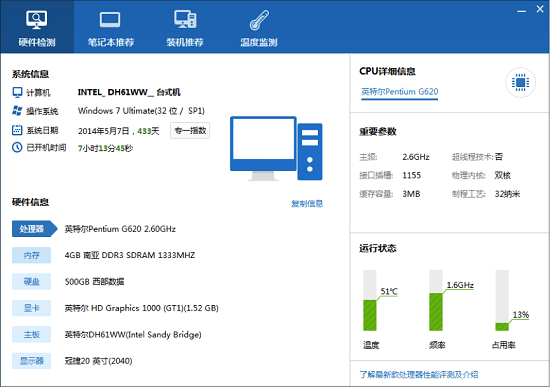Click the text 英特尔DH61WW(Intel Sandy Bridge)
Screen dimensions: 550x387
click(x=133, y=334)
